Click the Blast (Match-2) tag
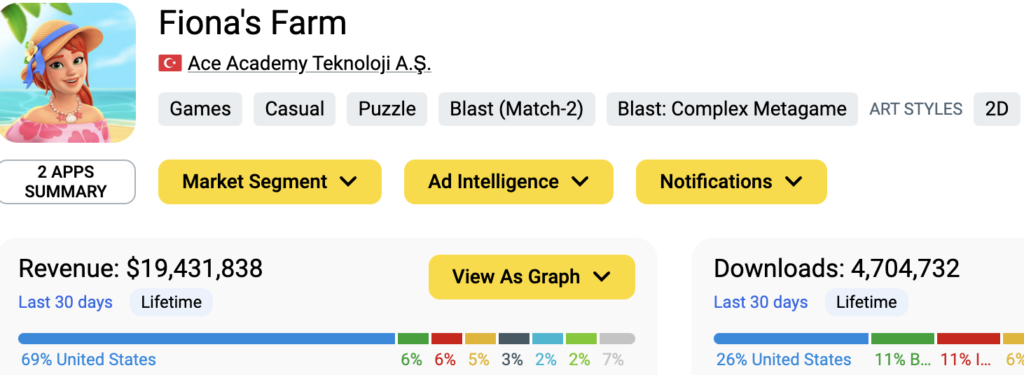The height and width of the screenshot is (375, 1024). pos(517,108)
